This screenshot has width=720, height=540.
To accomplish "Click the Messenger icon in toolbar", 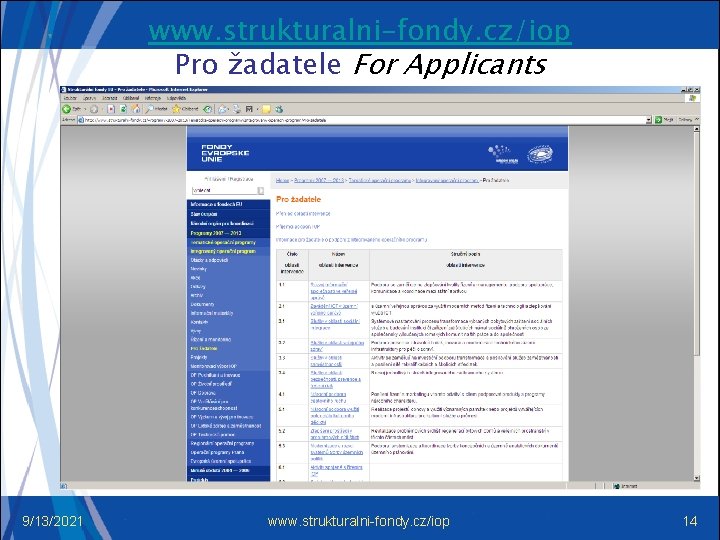I will 279,109.
